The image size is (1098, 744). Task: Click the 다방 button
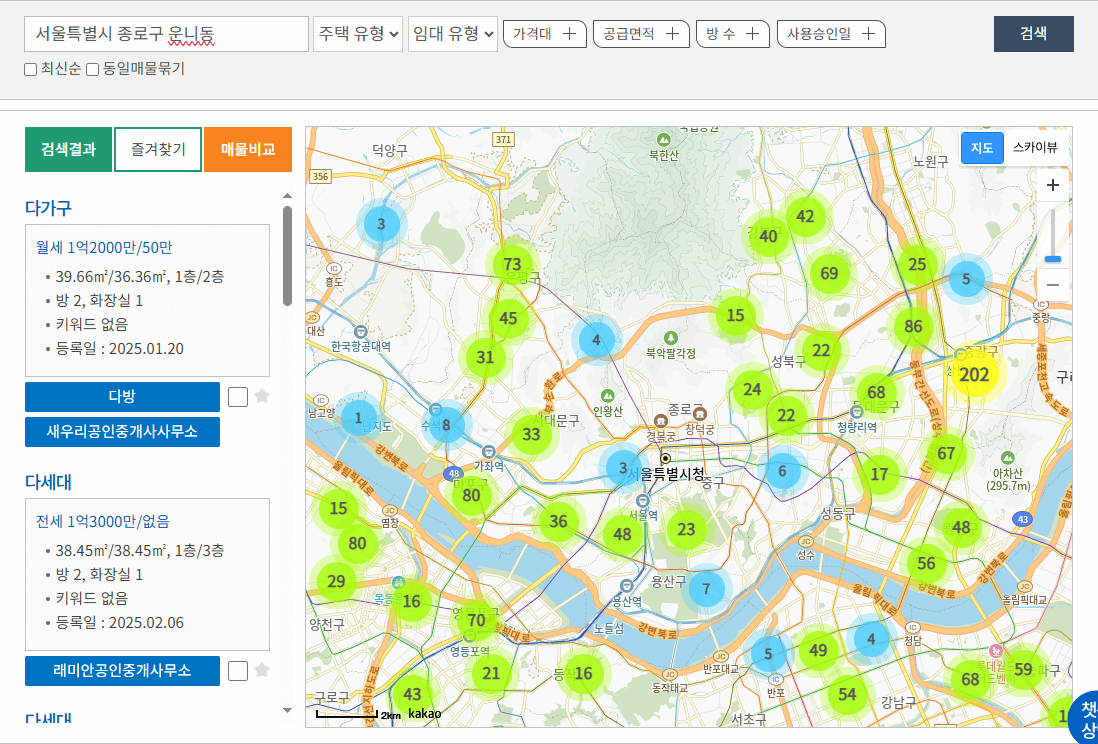(x=123, y=397)
